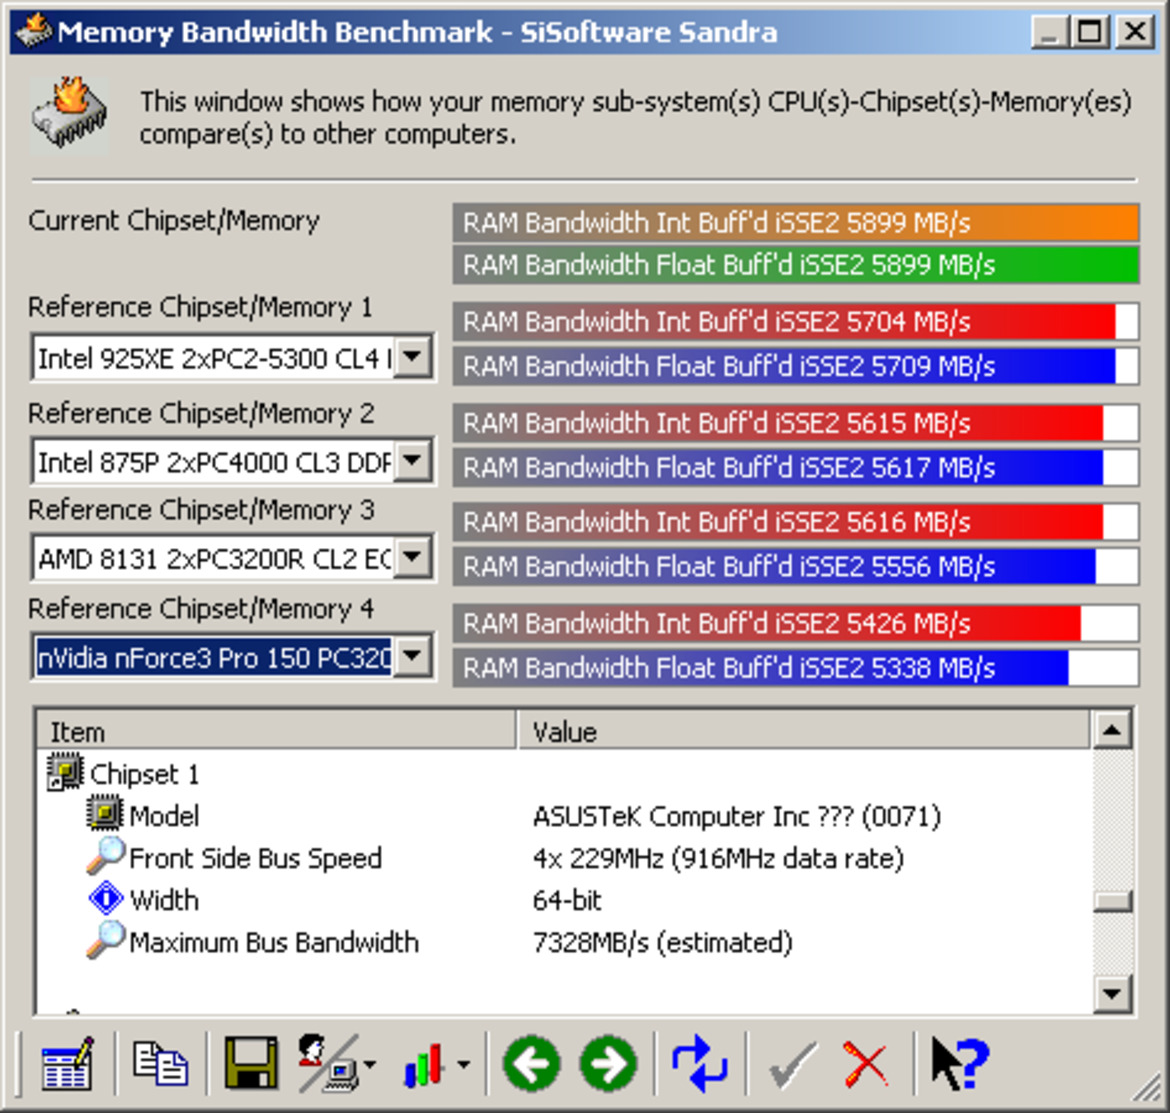This screenshot has width=1170, height=1113.
Task: Go forward with green right arrow
Action: coord(609,1064)
